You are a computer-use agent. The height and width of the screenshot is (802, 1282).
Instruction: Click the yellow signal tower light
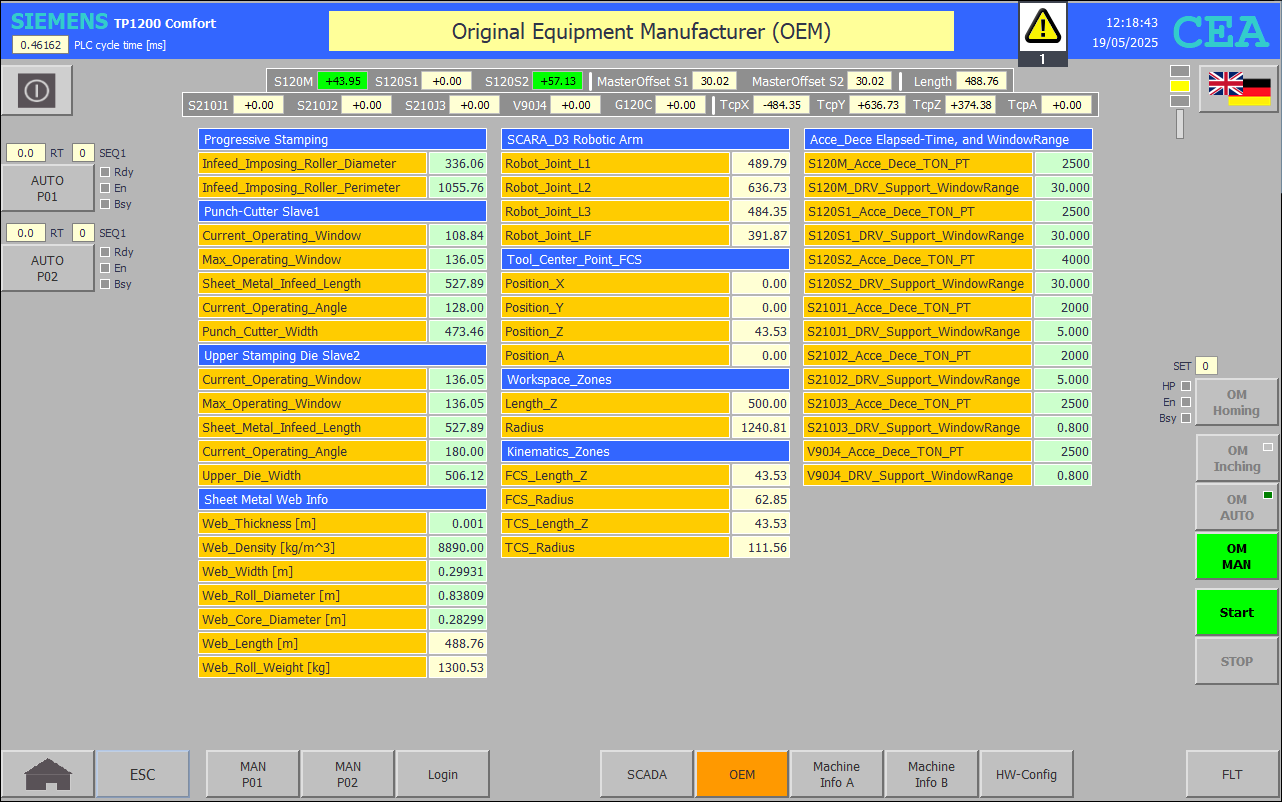pos(1180,87)
